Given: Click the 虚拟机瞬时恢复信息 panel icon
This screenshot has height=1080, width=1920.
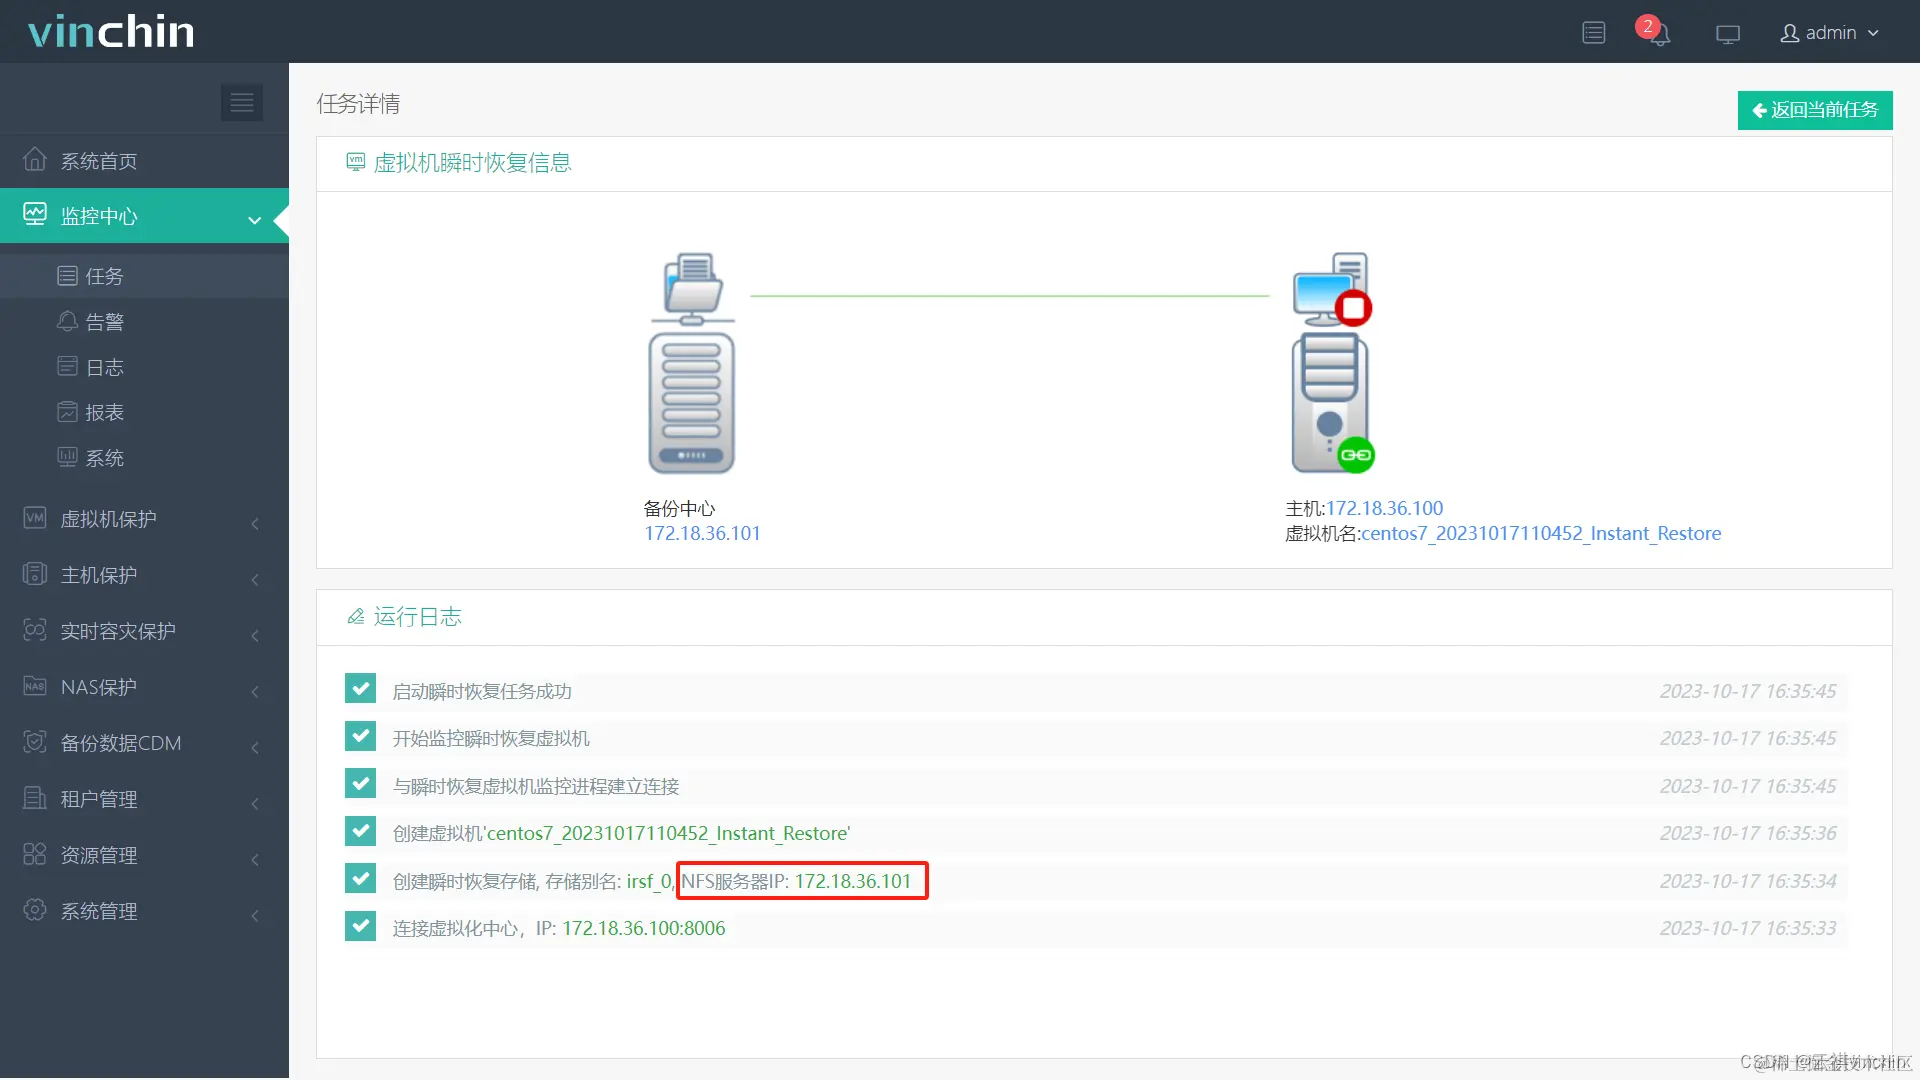Looking at the screenshot, I should coord(355,161).
